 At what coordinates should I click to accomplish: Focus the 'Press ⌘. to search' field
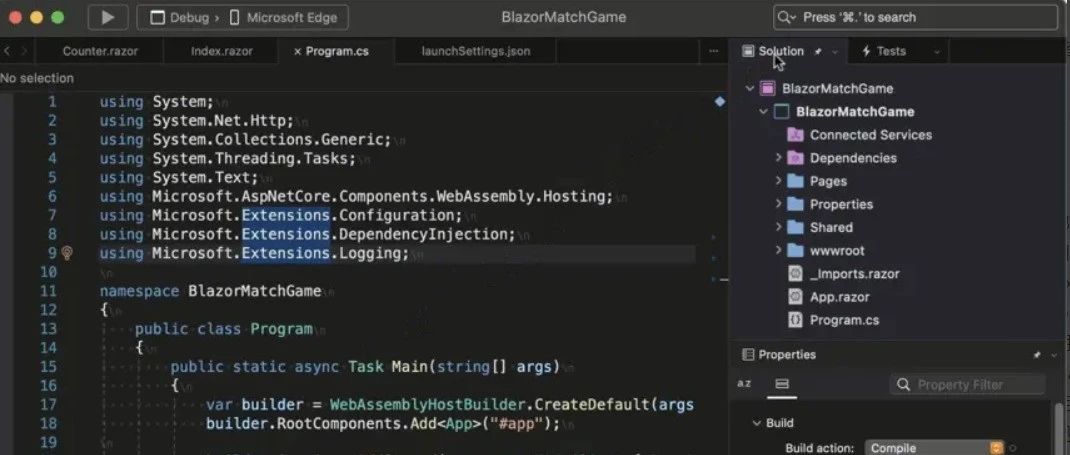[x=915, y=18]
